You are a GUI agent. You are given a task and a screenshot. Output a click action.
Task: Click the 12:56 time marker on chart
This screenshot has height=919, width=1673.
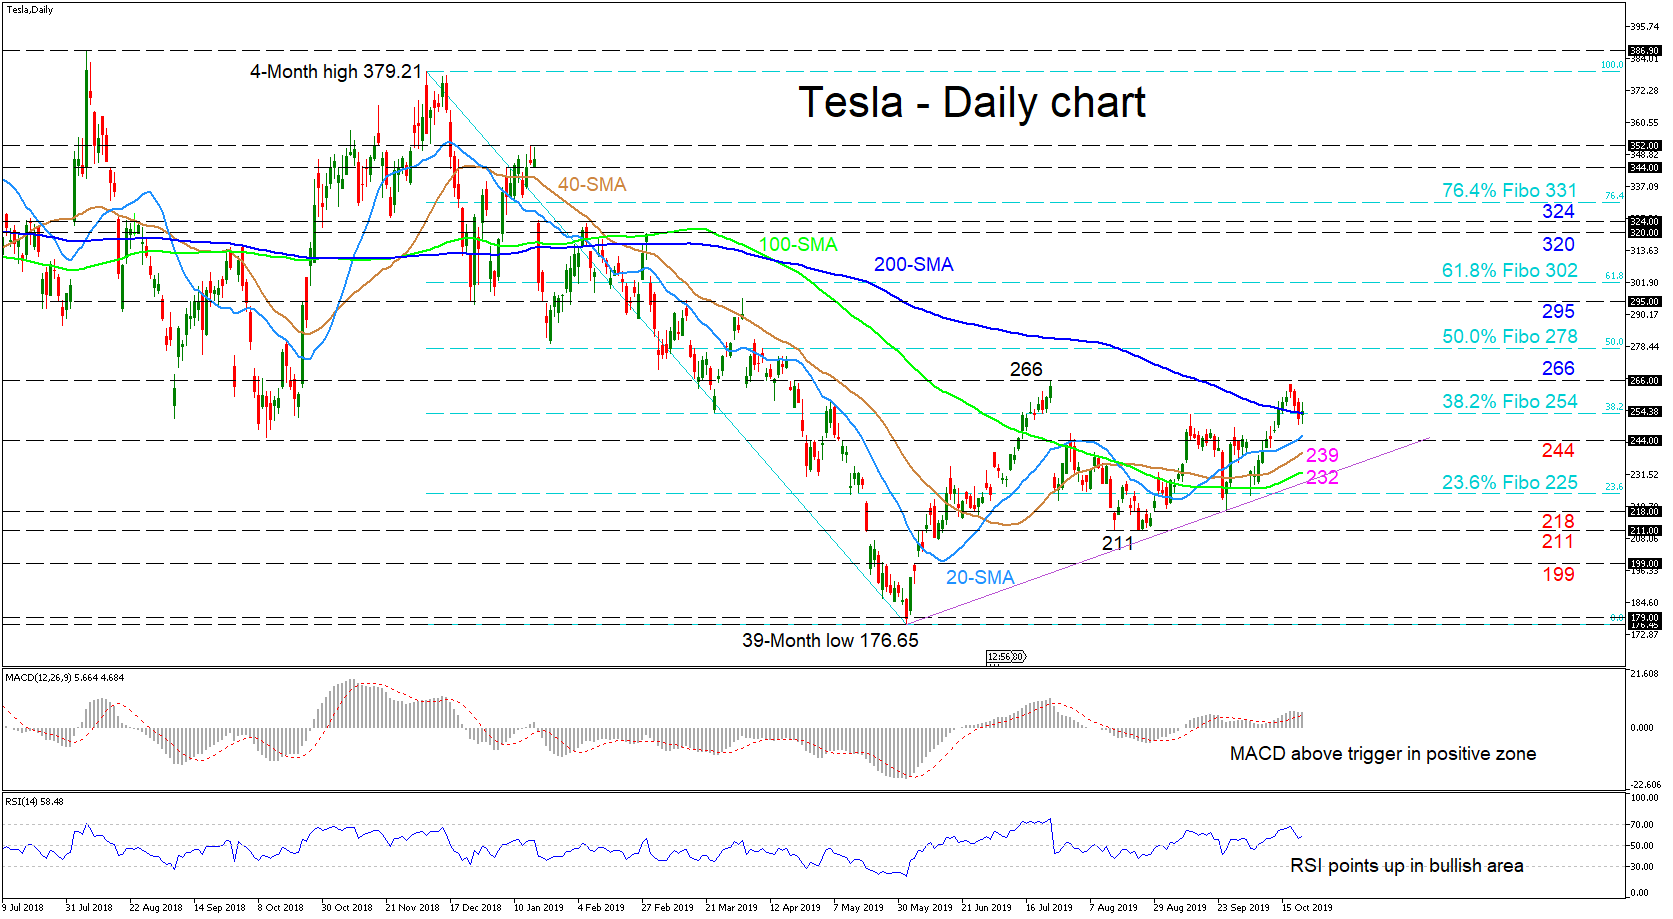(x=1004, y=657)
